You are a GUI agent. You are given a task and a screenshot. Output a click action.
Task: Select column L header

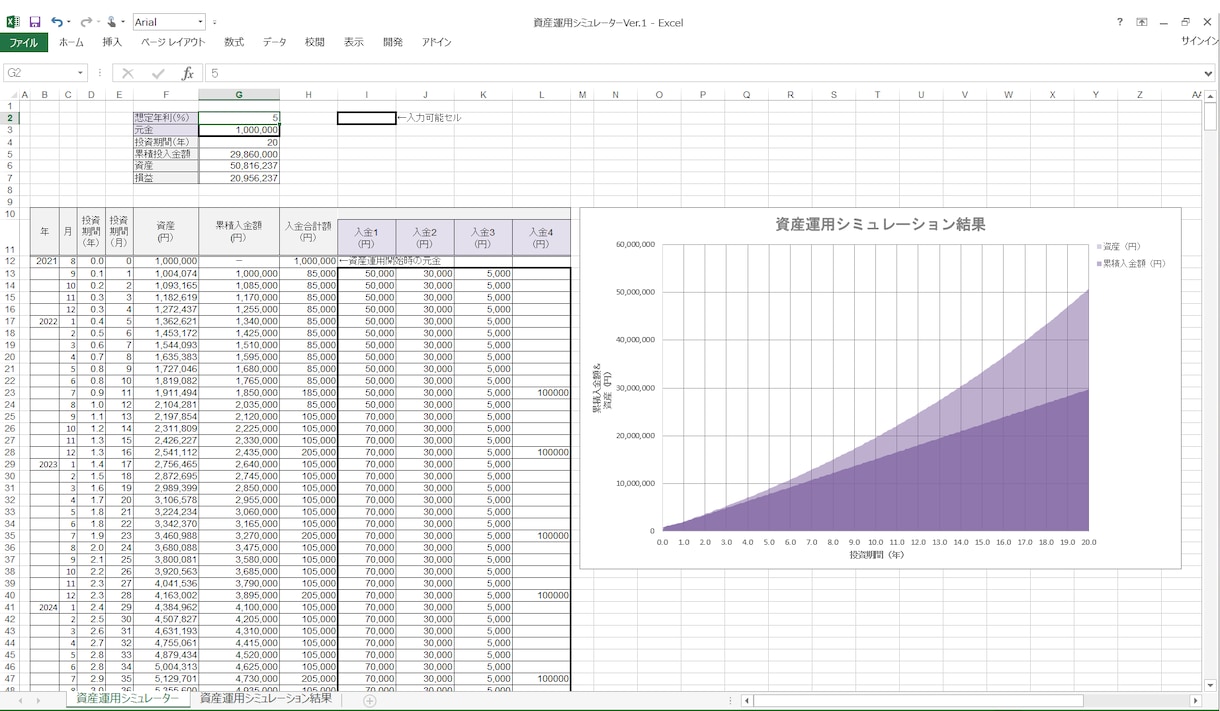click(541, 95)
